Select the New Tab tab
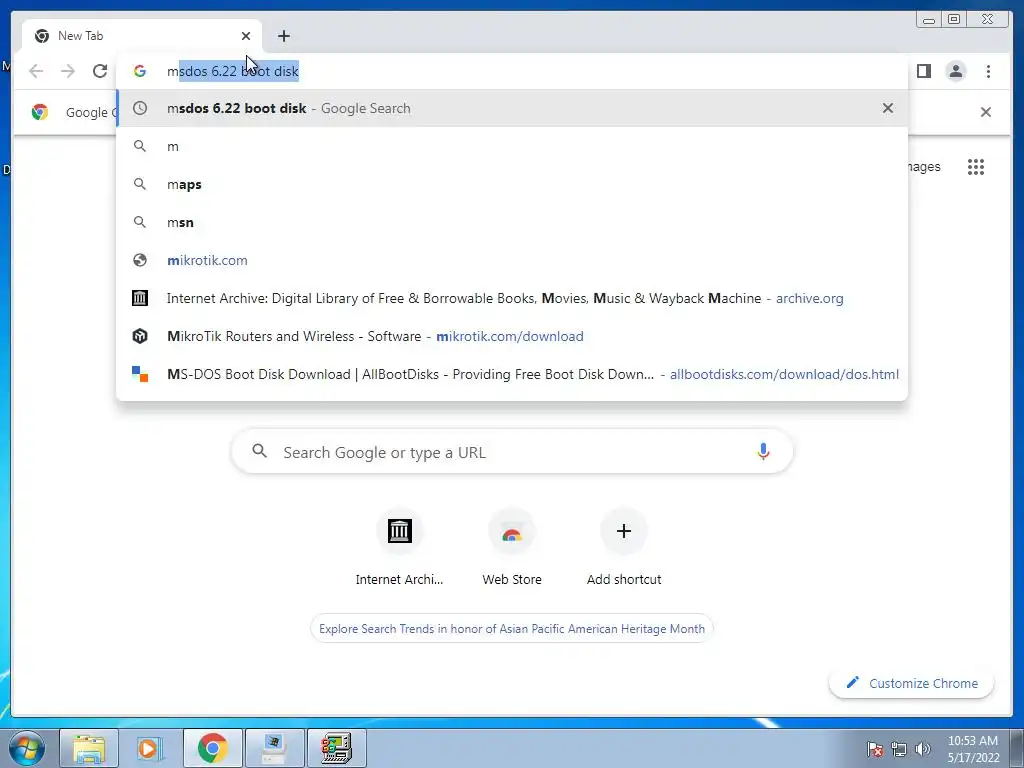 point(142,36)
